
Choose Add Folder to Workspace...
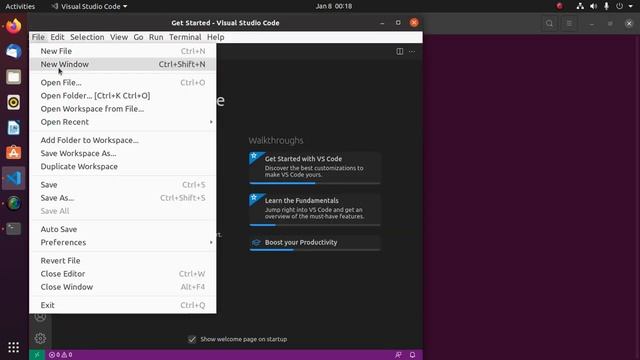click(x=122, y=140)
